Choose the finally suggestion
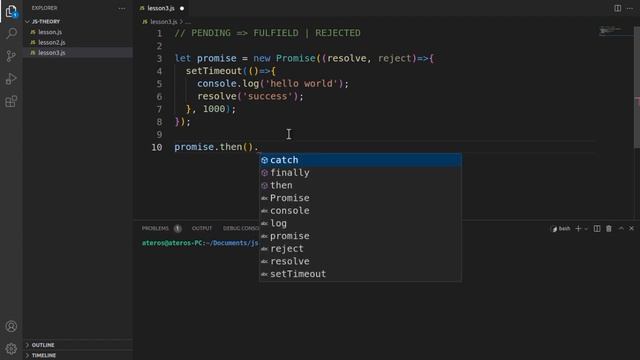Viewport: 640px width, 360px height. point(360,173)
